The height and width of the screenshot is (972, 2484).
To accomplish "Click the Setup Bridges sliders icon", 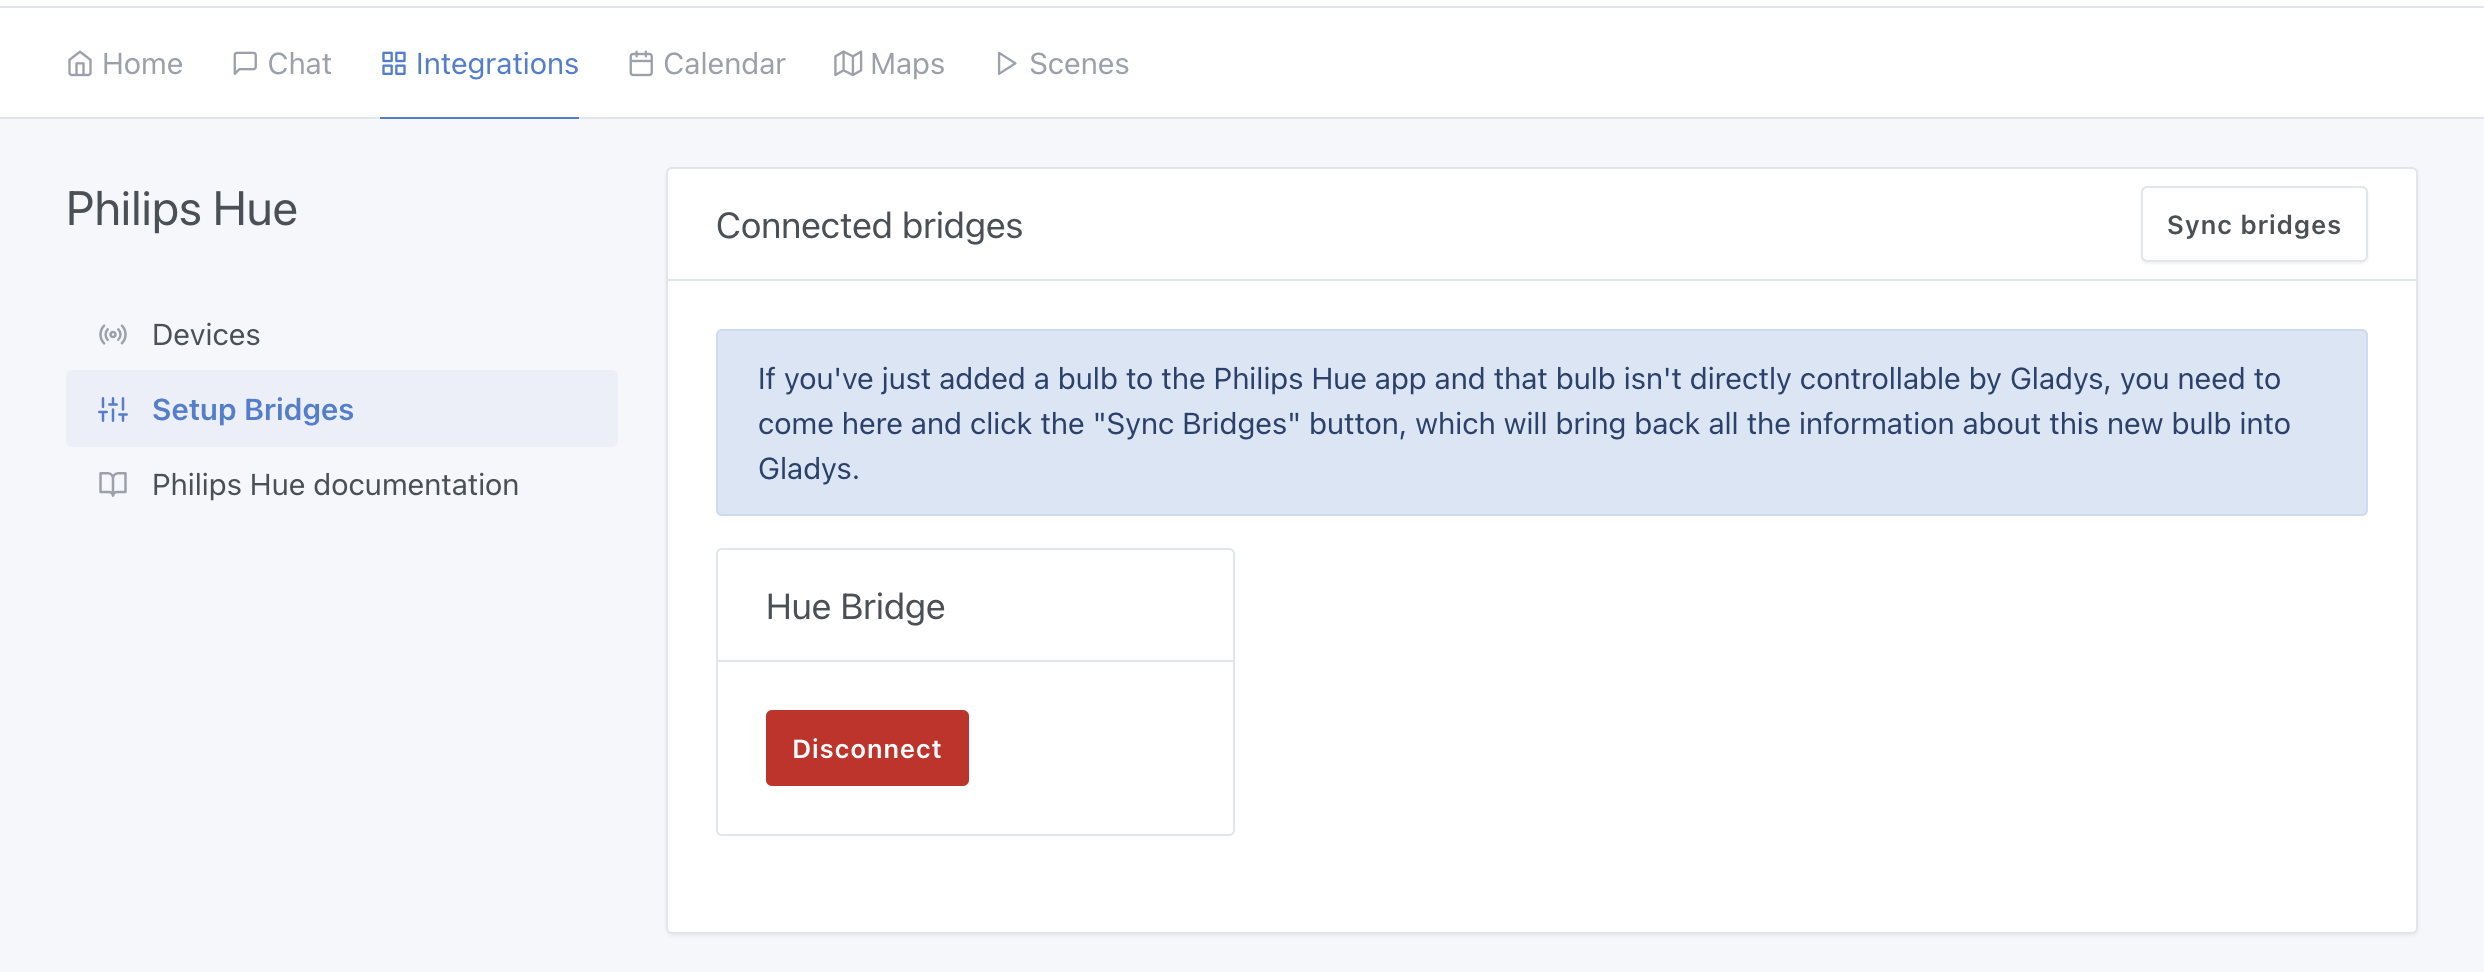I will (x=113, y=409).
